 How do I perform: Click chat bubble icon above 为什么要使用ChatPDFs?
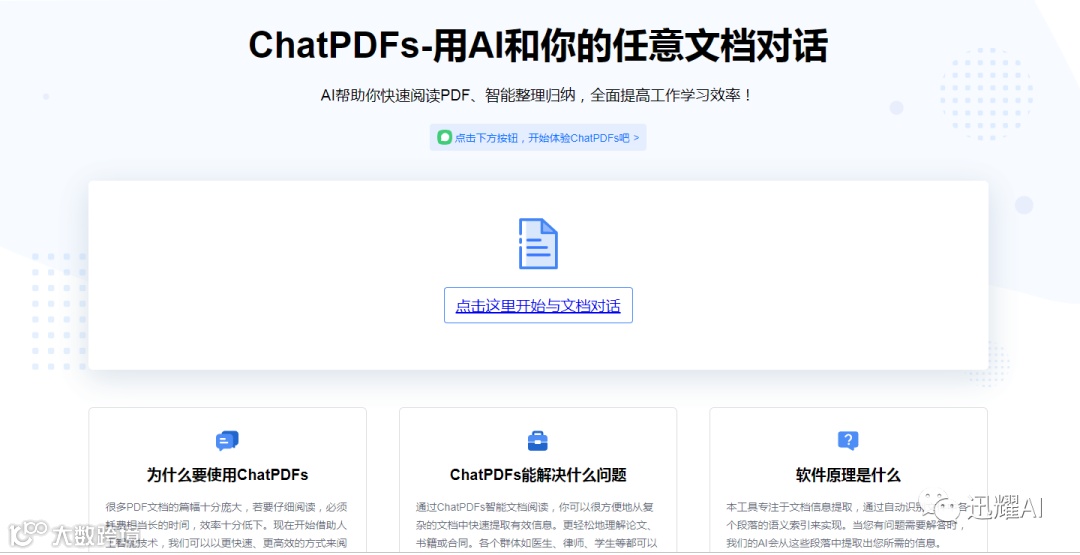(x=227, y=441)
